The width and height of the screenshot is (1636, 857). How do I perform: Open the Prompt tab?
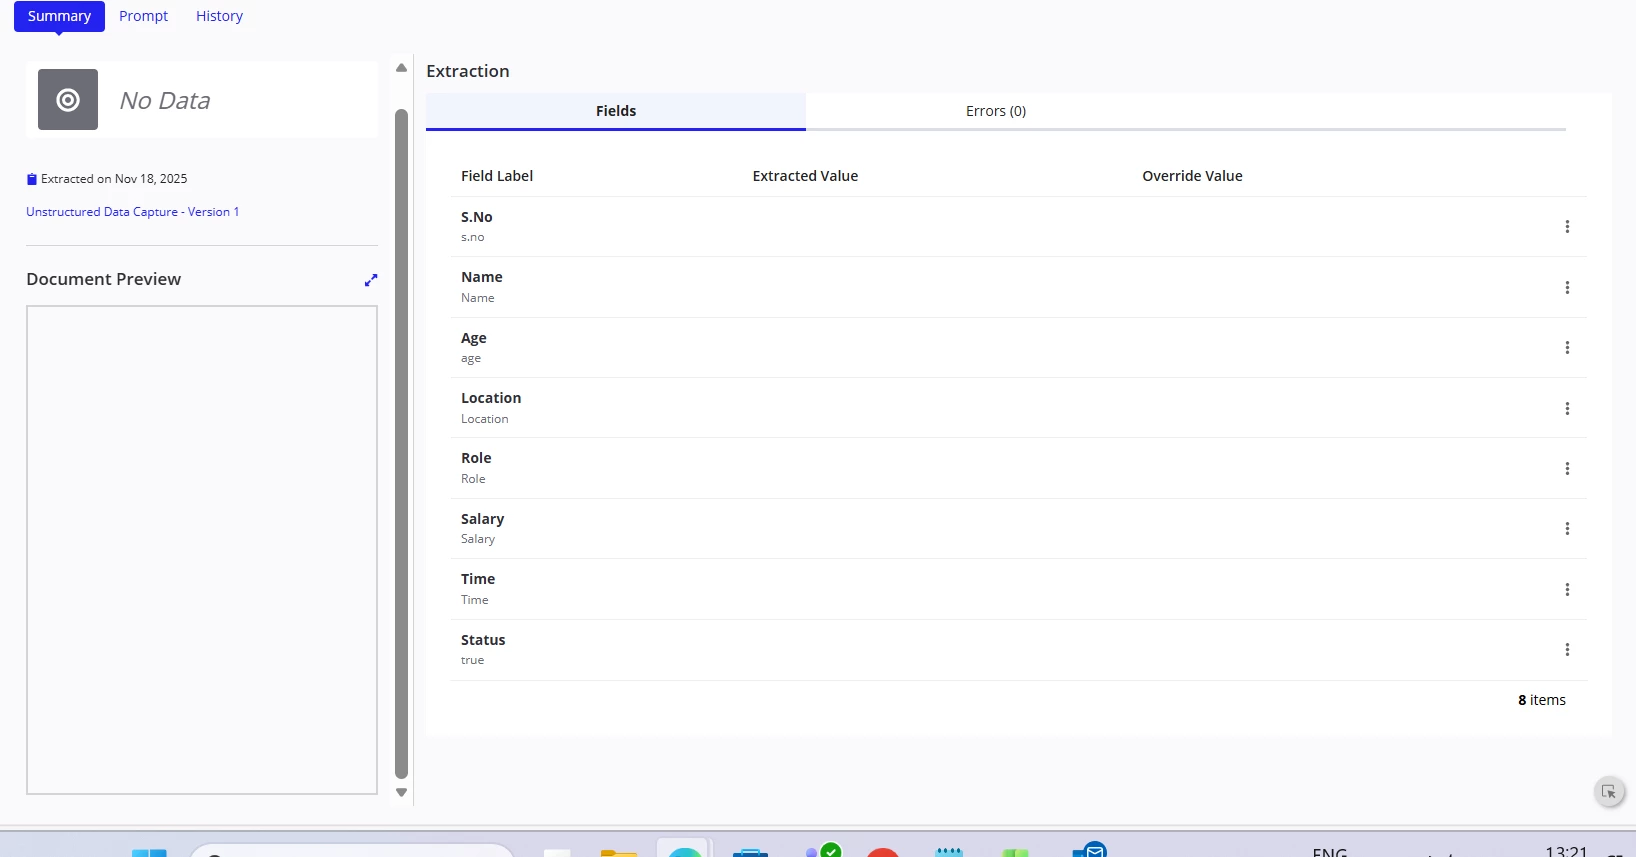pos(144,16)
